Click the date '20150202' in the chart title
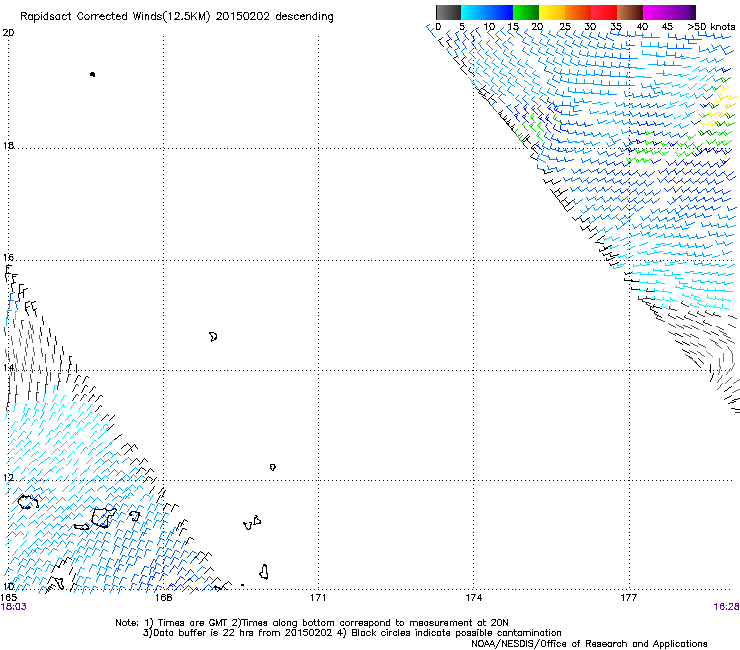 coord(243,16)
